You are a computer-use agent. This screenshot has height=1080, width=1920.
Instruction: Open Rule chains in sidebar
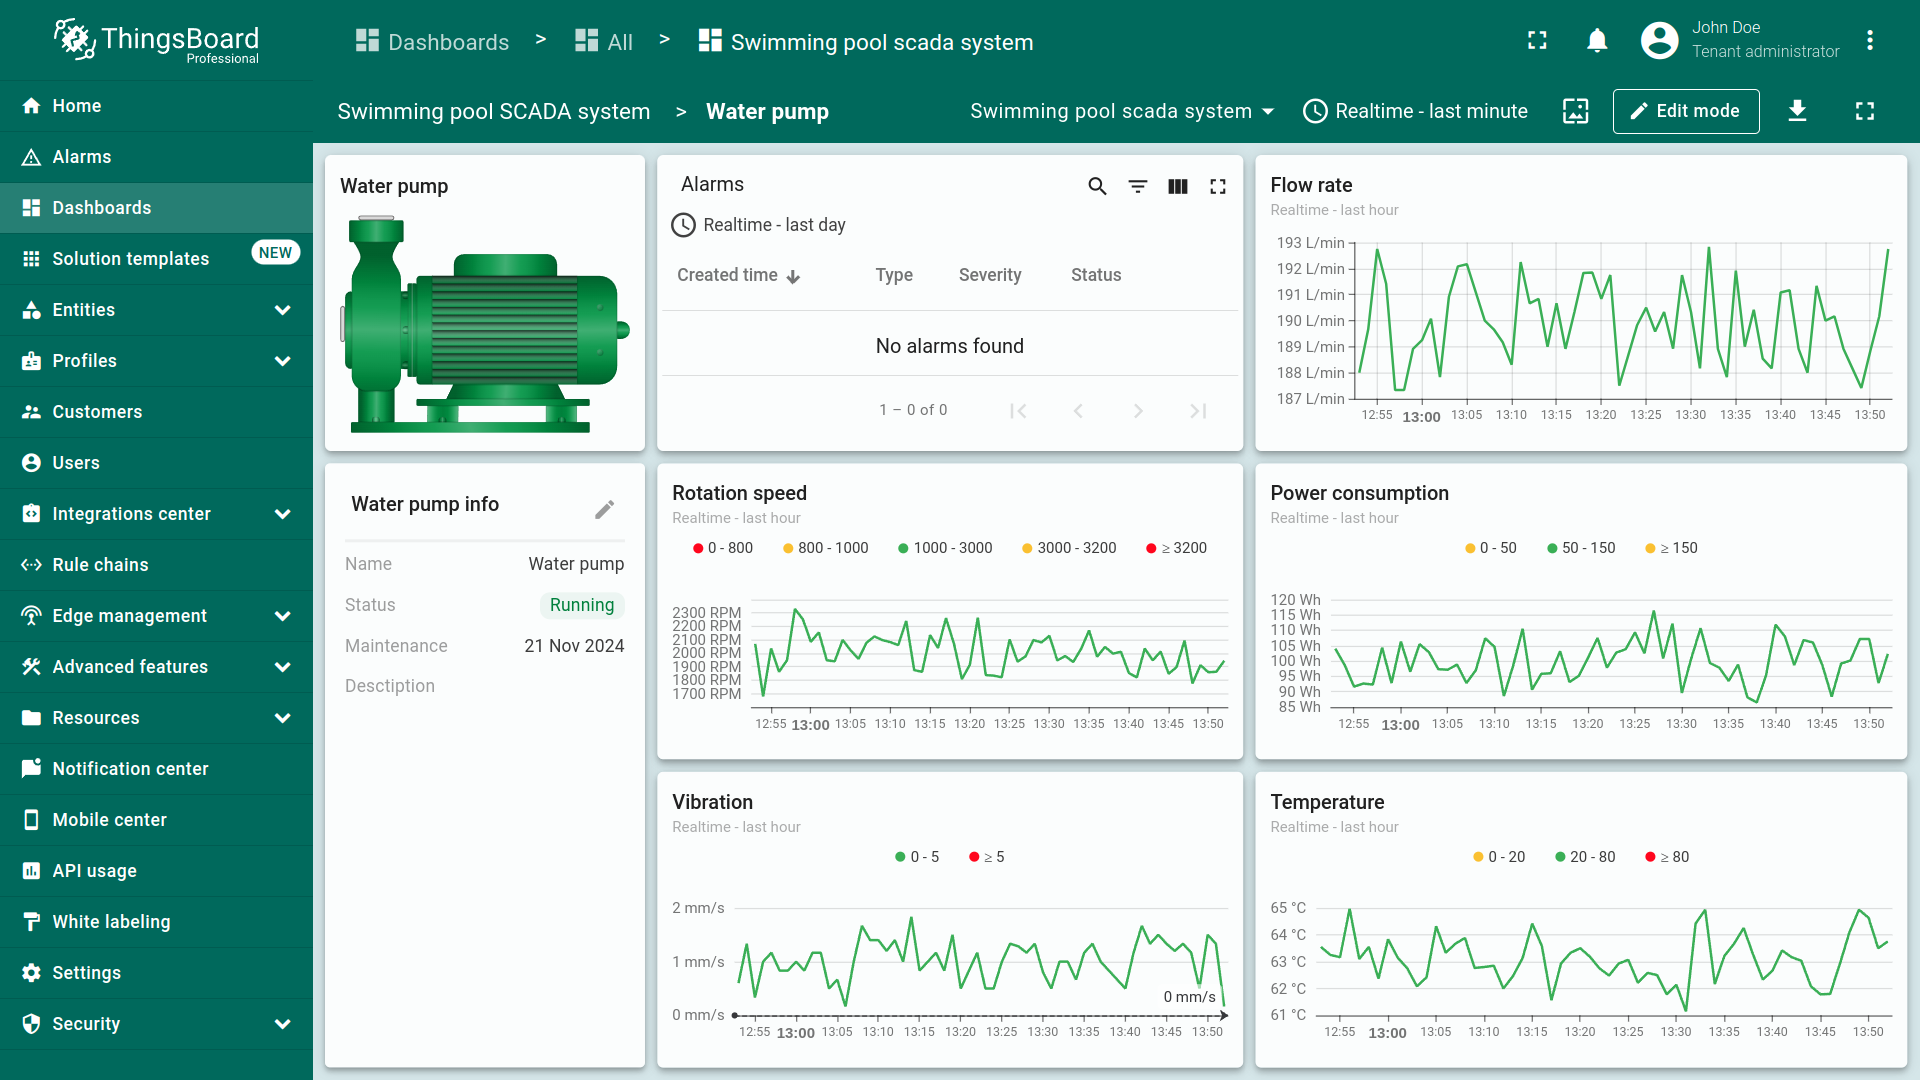point(100,565)
